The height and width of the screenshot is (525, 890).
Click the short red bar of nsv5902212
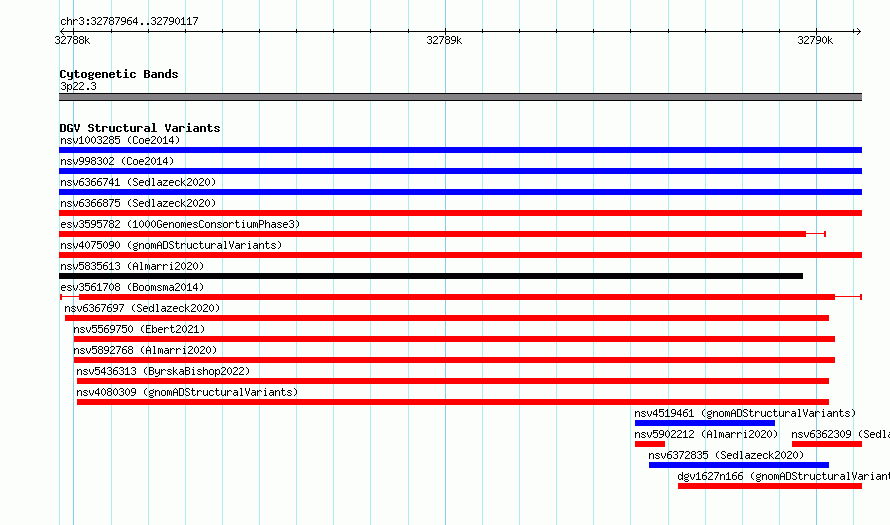coord(649,444)
